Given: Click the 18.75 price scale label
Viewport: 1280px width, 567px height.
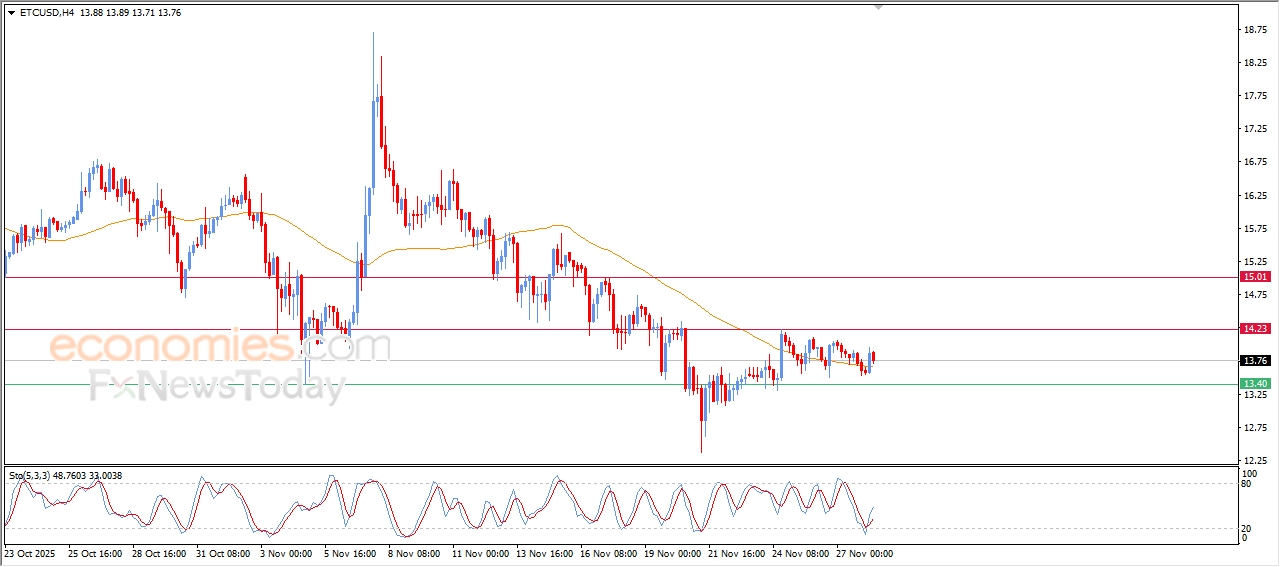Looking at the screenshot, I should (1253, 30).
